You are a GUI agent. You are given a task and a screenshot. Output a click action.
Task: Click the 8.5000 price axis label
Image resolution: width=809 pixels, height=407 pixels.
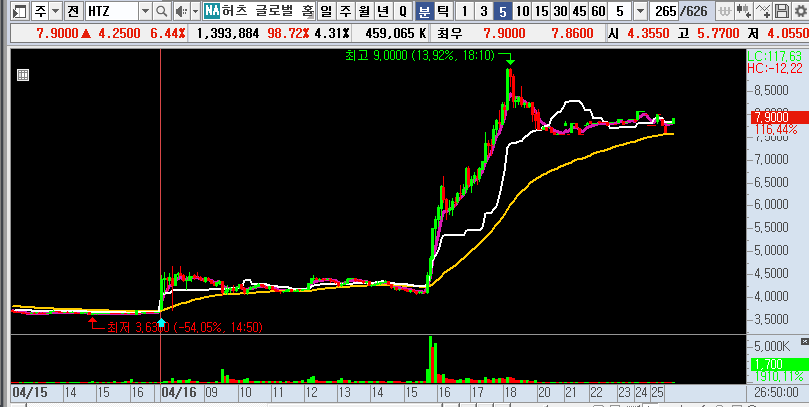tap(771, 91)
